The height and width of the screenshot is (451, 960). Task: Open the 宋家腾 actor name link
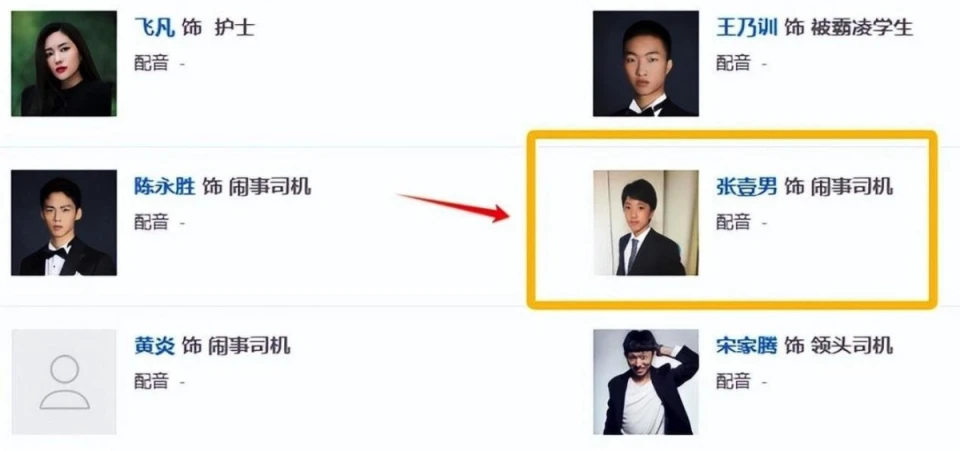point(746,346)
